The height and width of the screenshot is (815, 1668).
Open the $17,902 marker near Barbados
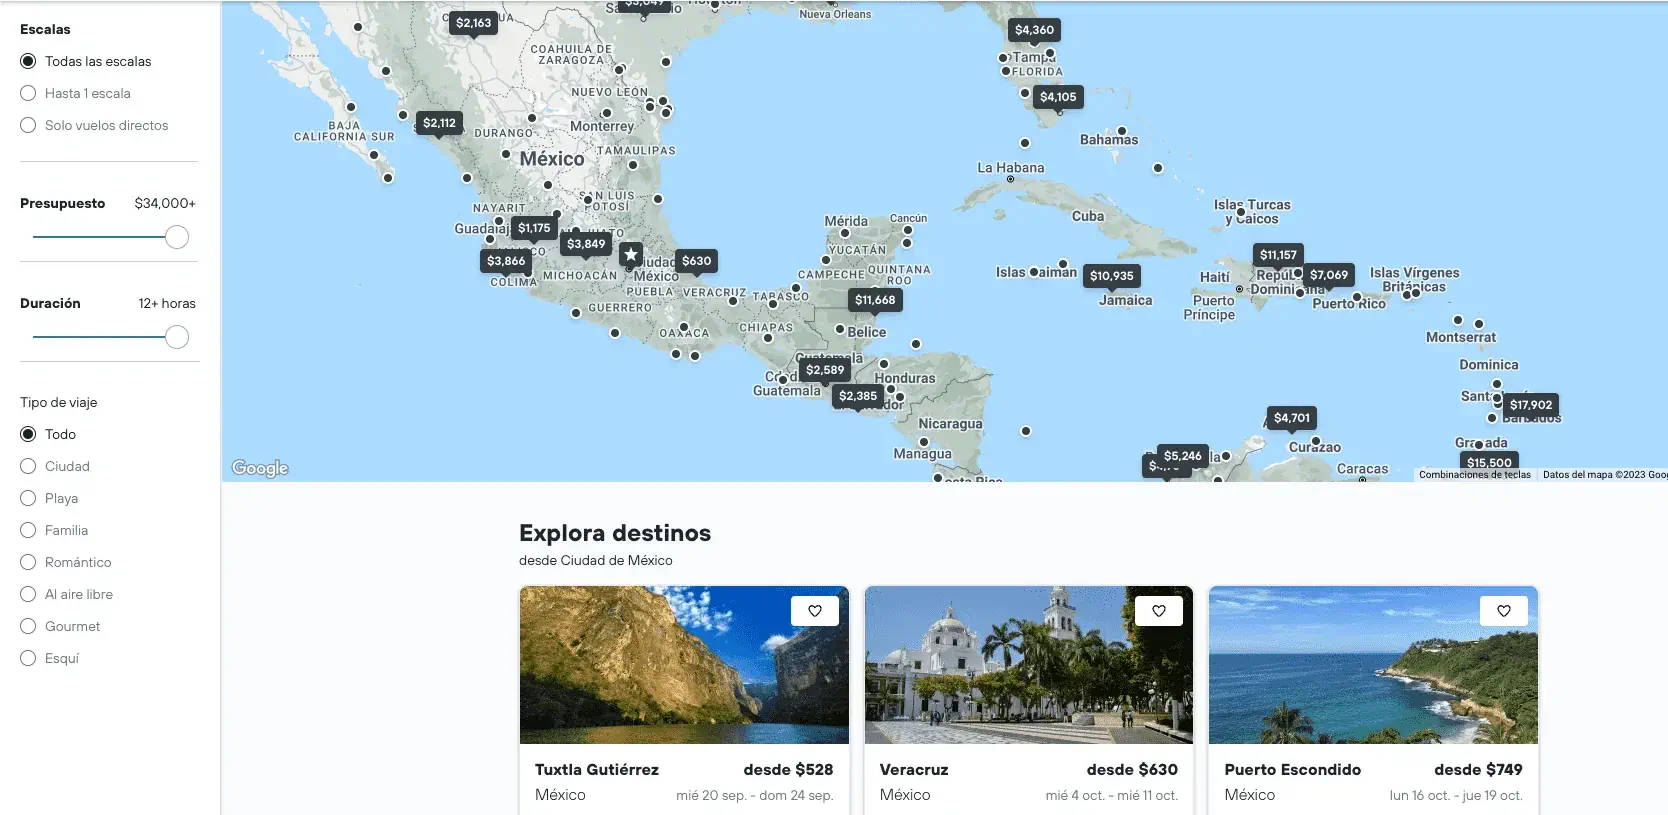[1530, 405]
